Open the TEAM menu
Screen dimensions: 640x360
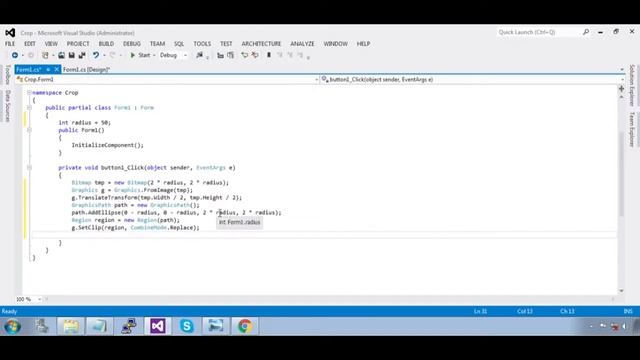[157, 44]
